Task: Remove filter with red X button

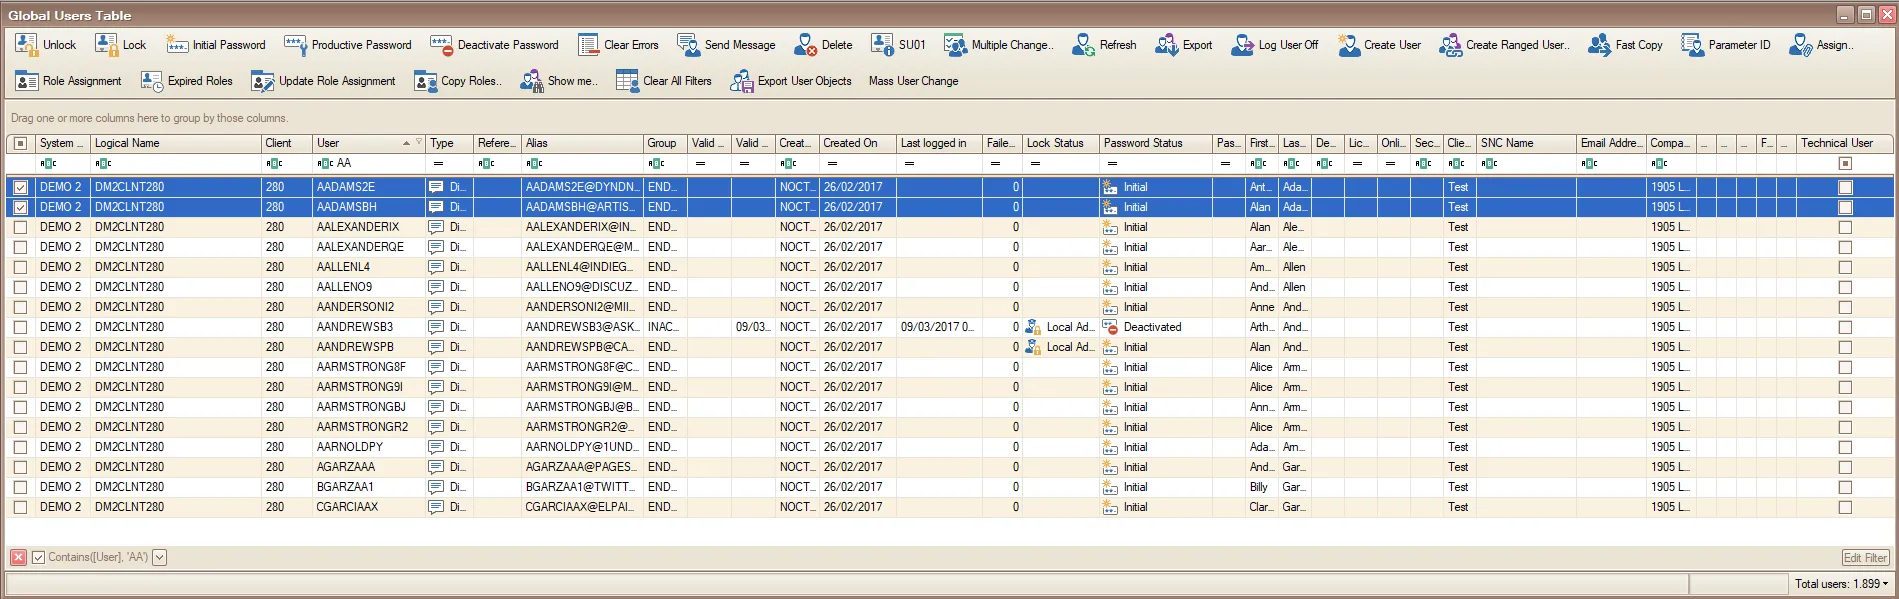Action: (x=19, y=558)
